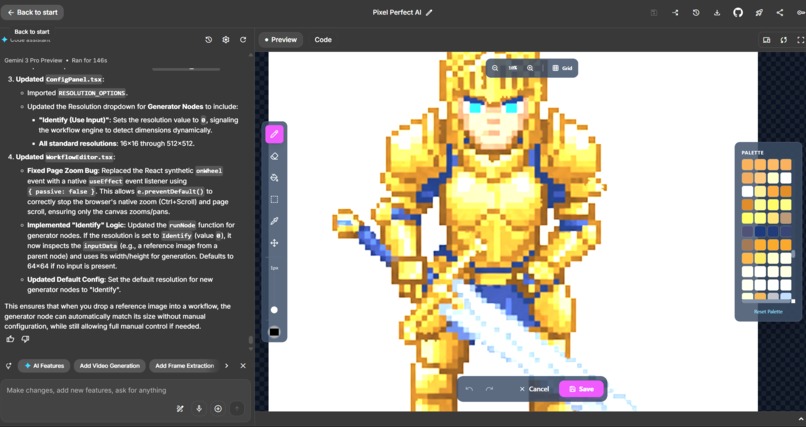
Task: Select the Eyedropper color picker tool
Action: click(x=274, y=221)
